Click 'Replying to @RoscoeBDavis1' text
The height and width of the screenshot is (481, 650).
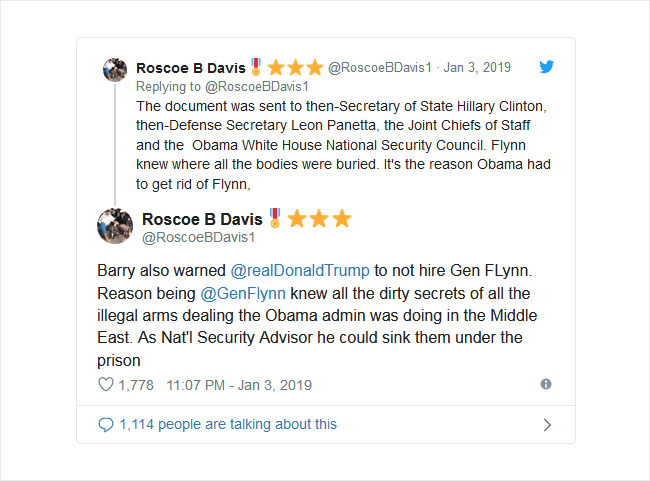coord(222,86)
